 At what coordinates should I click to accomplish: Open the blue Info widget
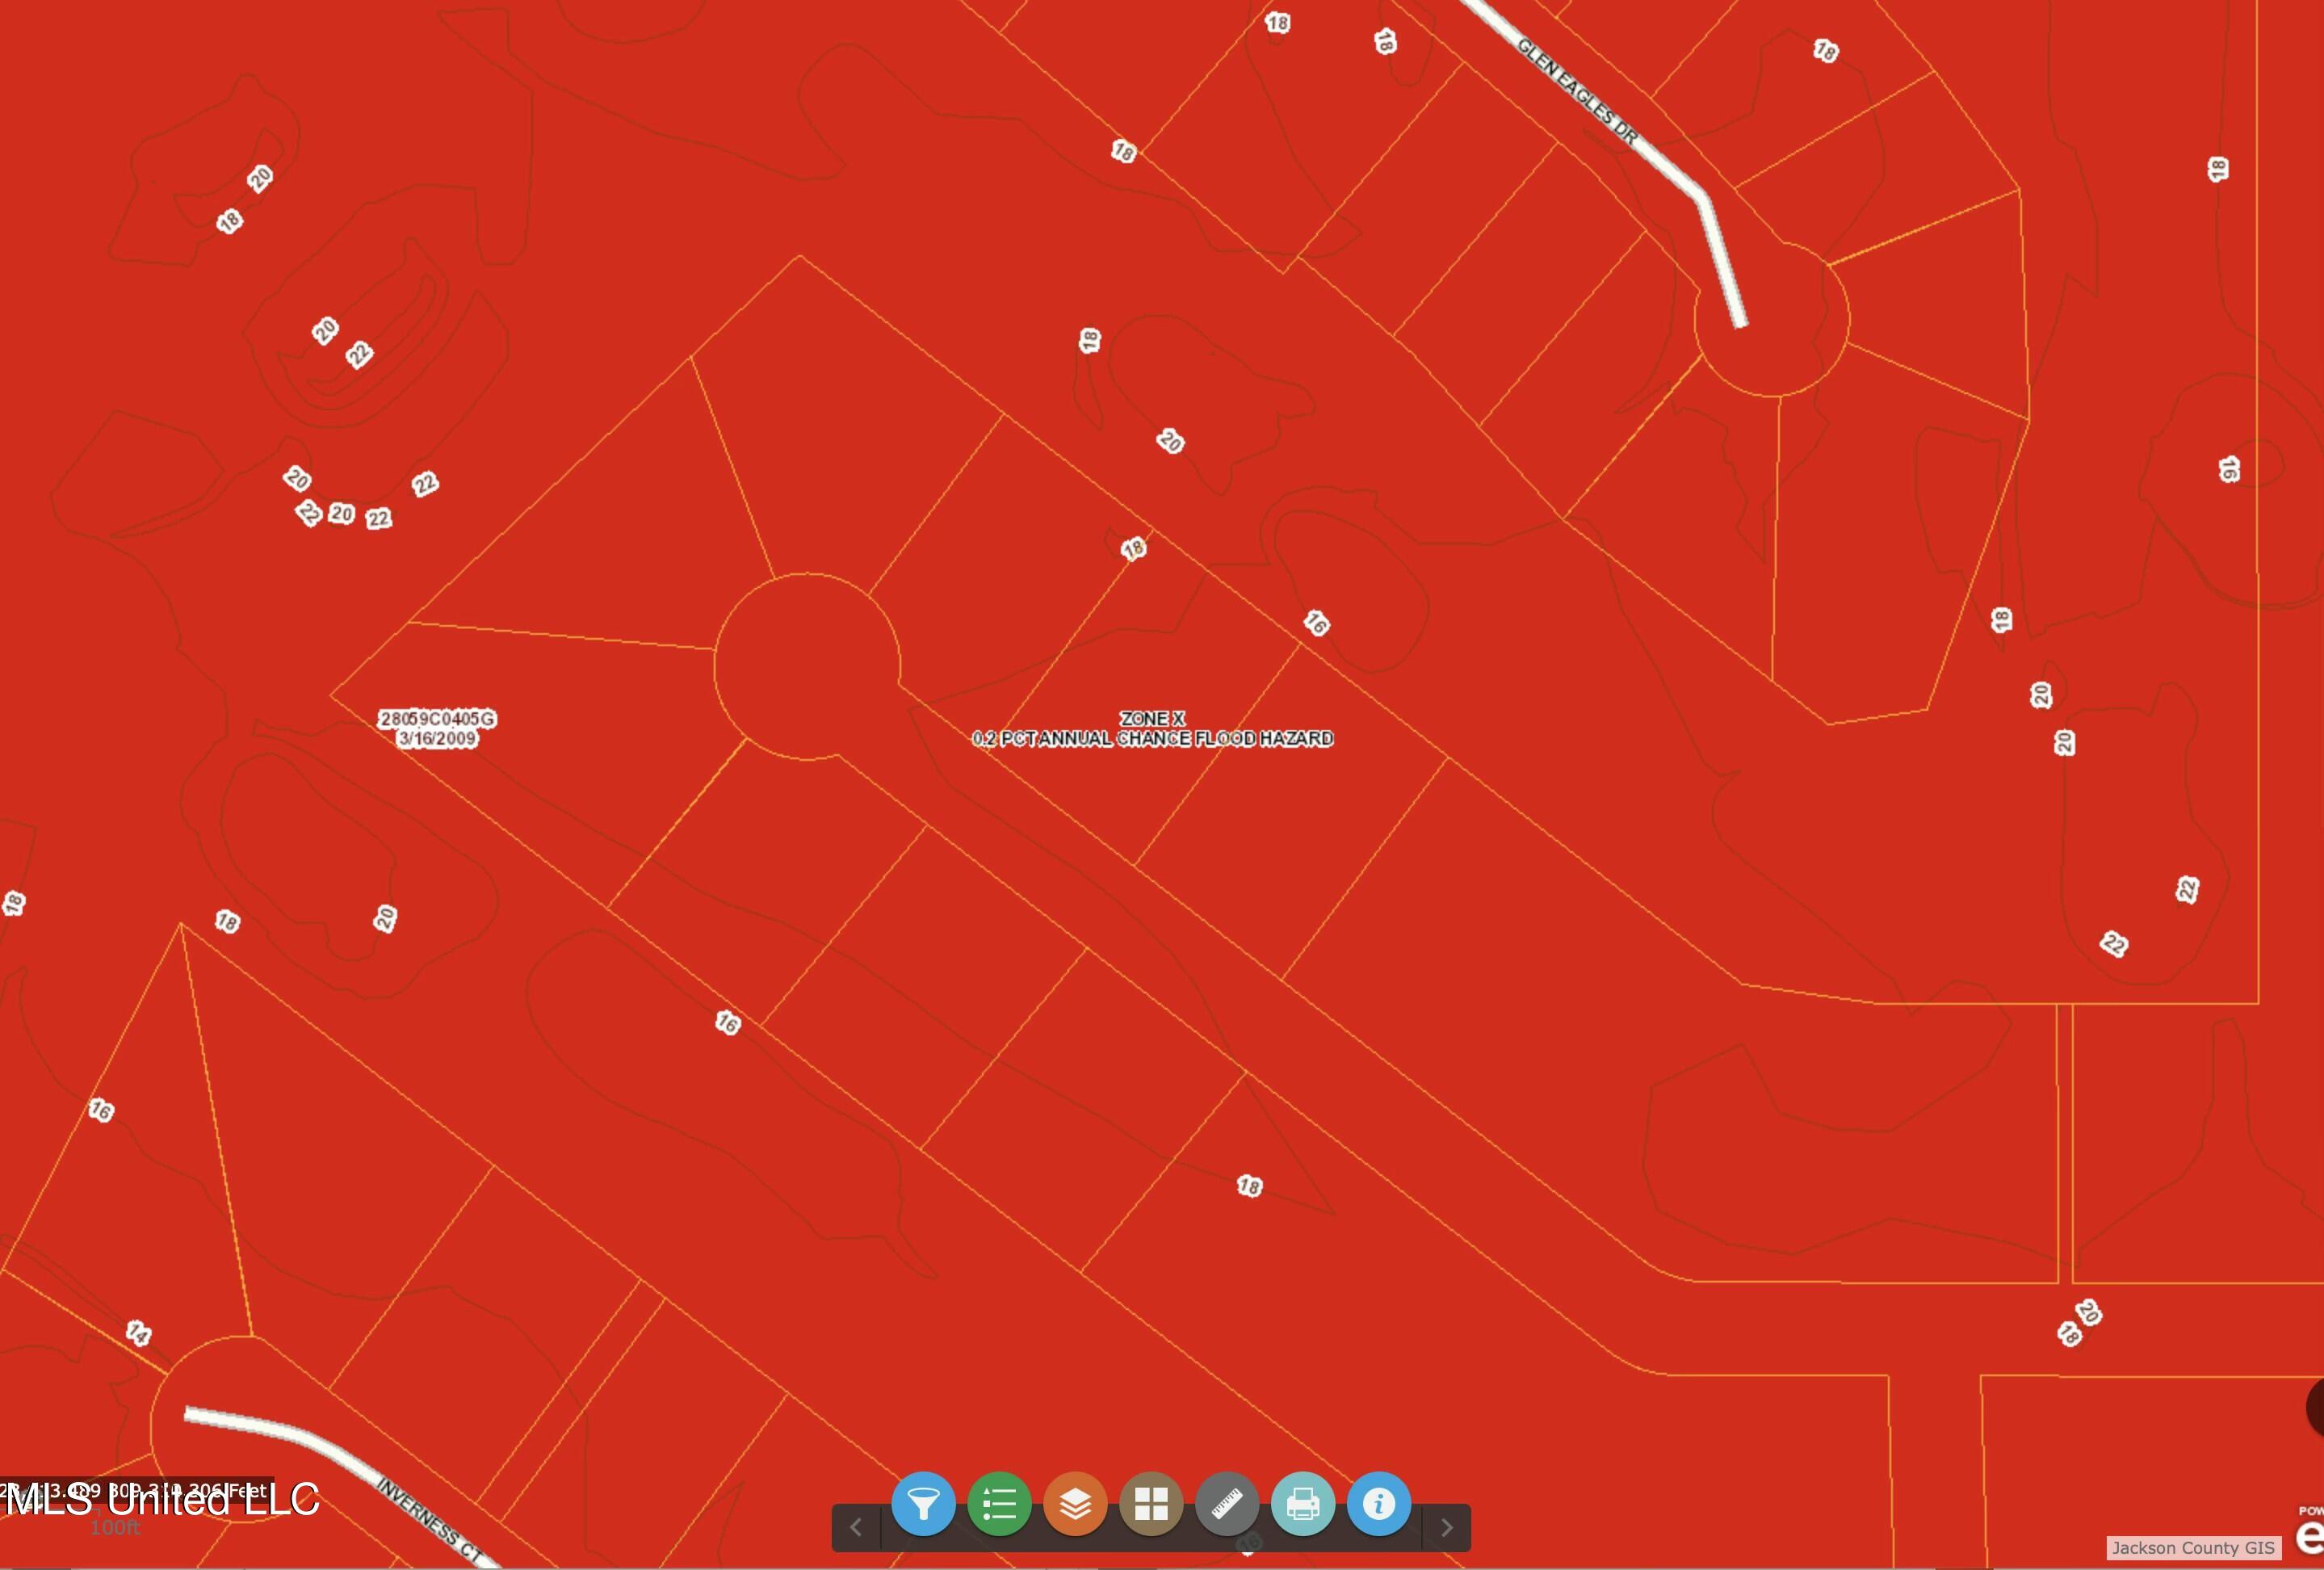(x=1379, y=1503)
